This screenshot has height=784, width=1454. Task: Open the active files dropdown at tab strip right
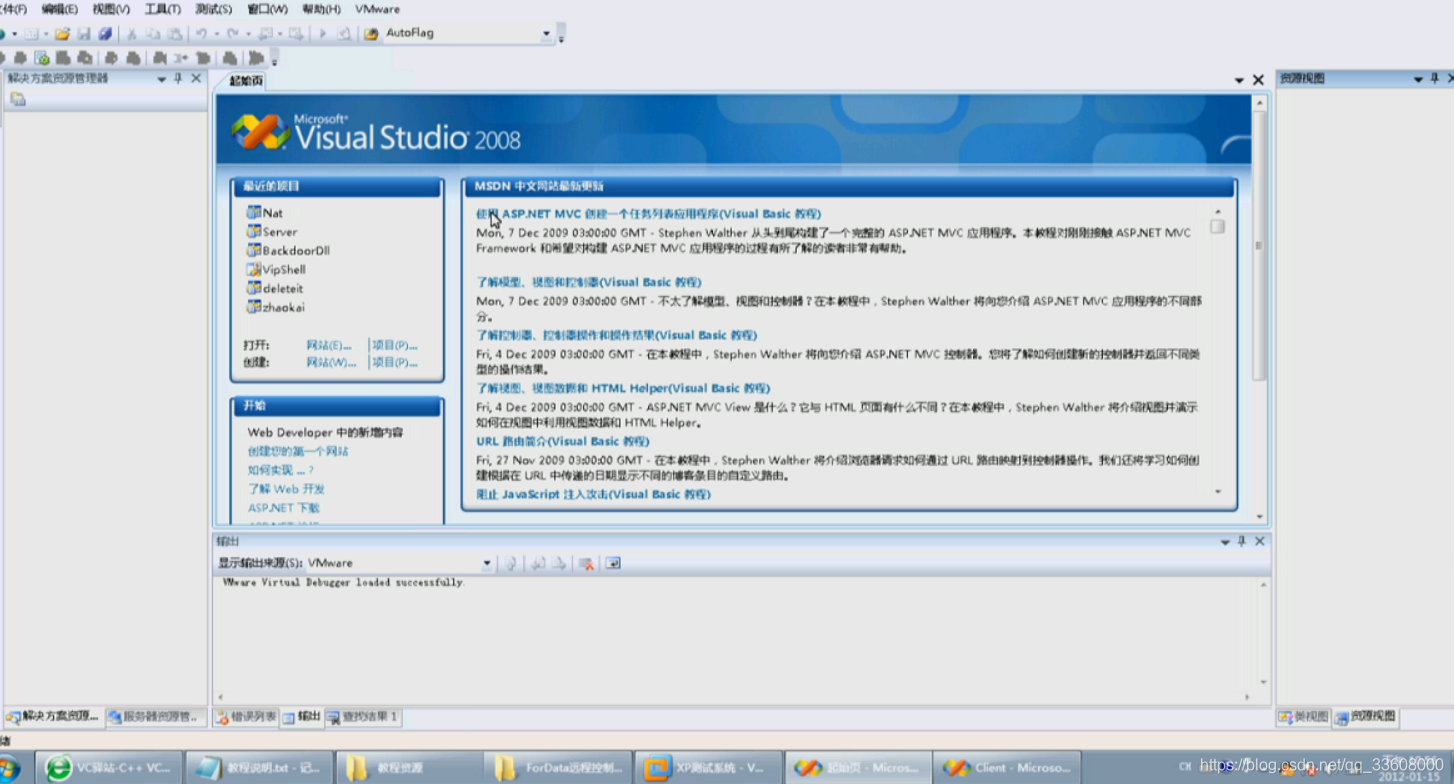1240,80
